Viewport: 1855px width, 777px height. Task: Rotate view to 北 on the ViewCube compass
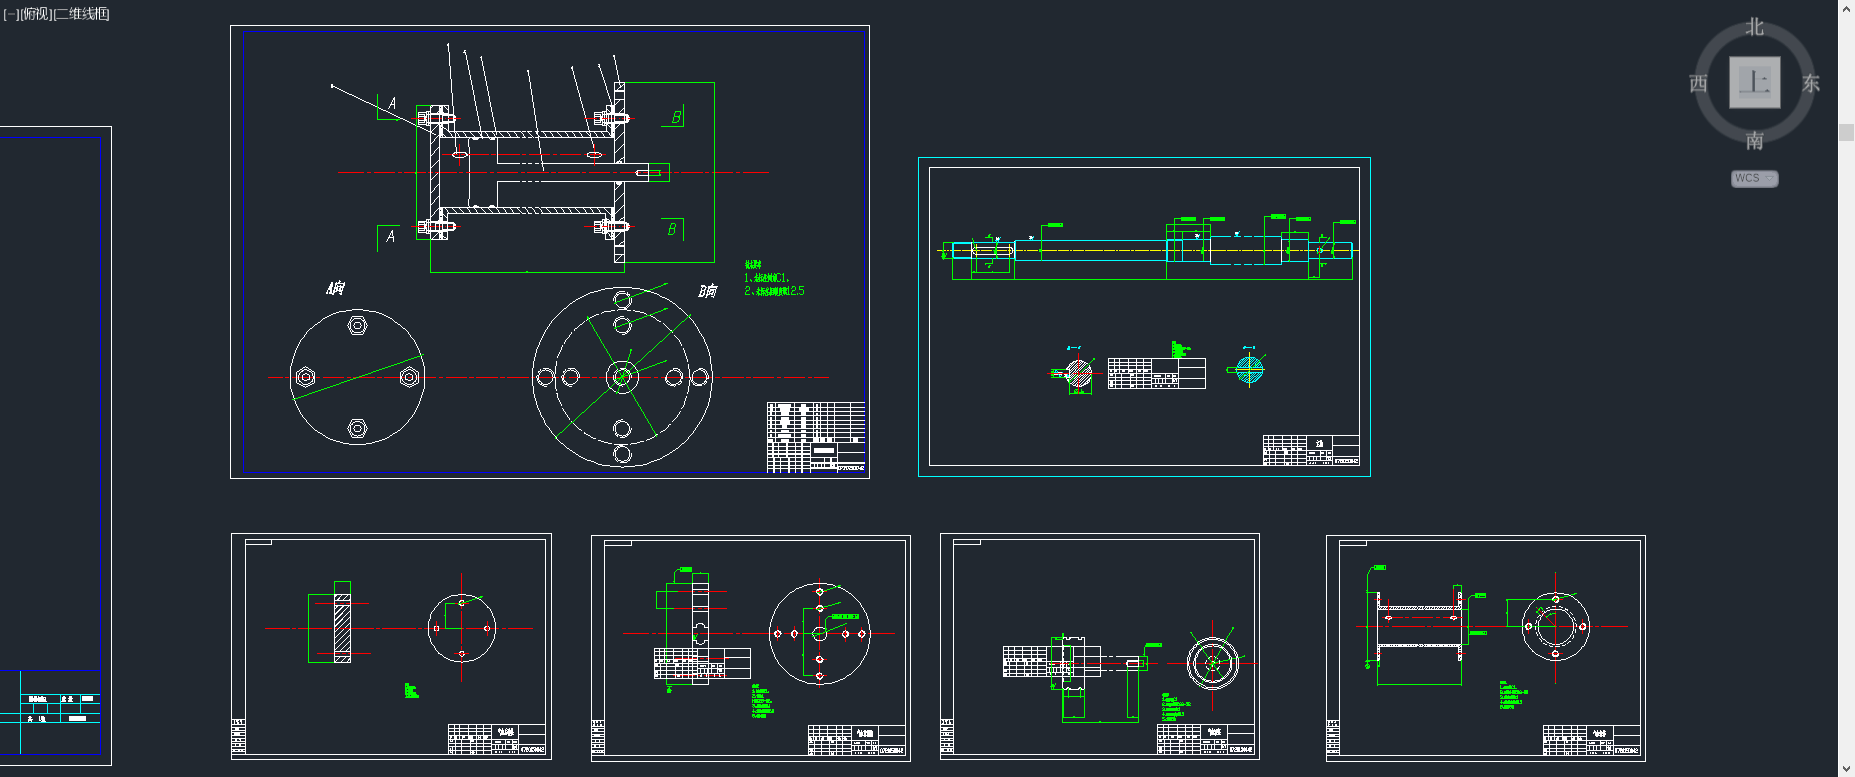click(x=1755, y=27)
